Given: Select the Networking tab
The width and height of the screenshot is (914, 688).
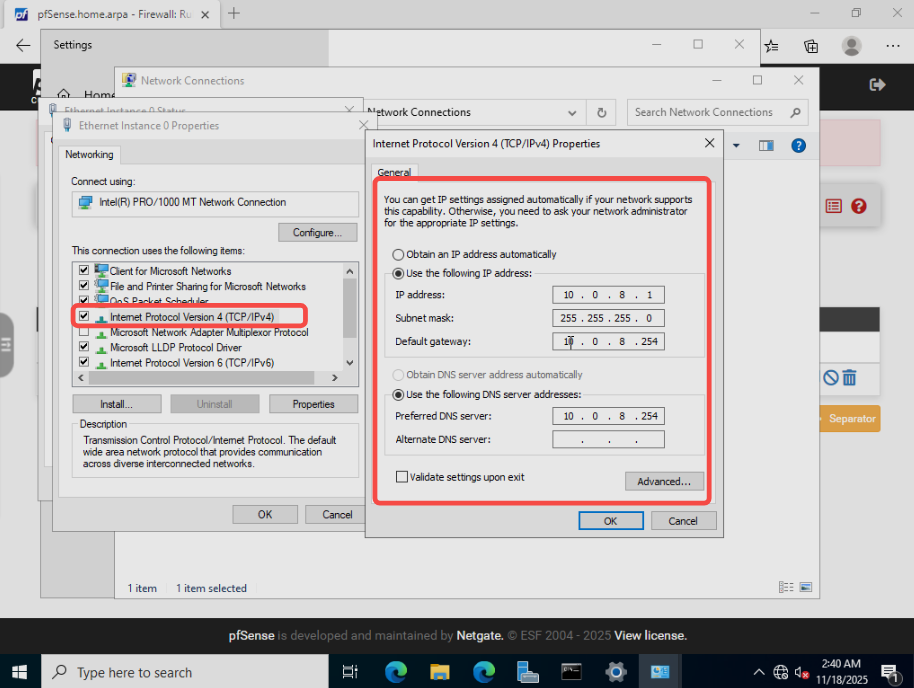Looking at the screenshot, I should tap(89, 155).
